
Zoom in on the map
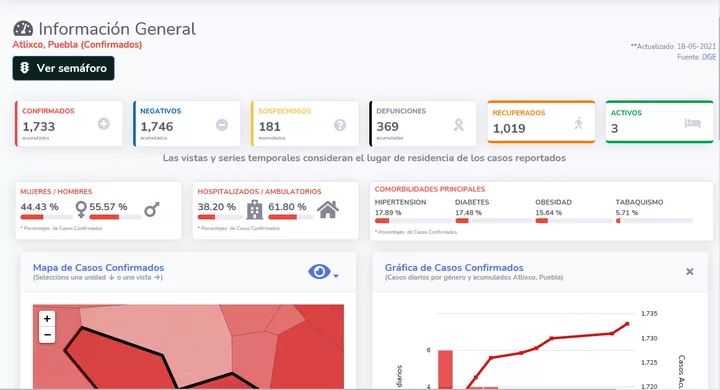[47, 318]
